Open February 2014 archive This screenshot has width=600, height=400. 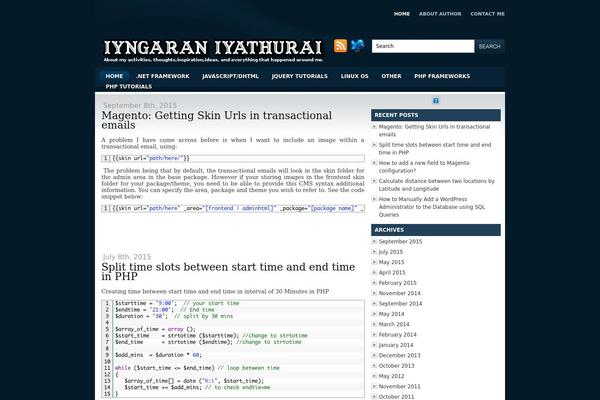tap(398, 335)
